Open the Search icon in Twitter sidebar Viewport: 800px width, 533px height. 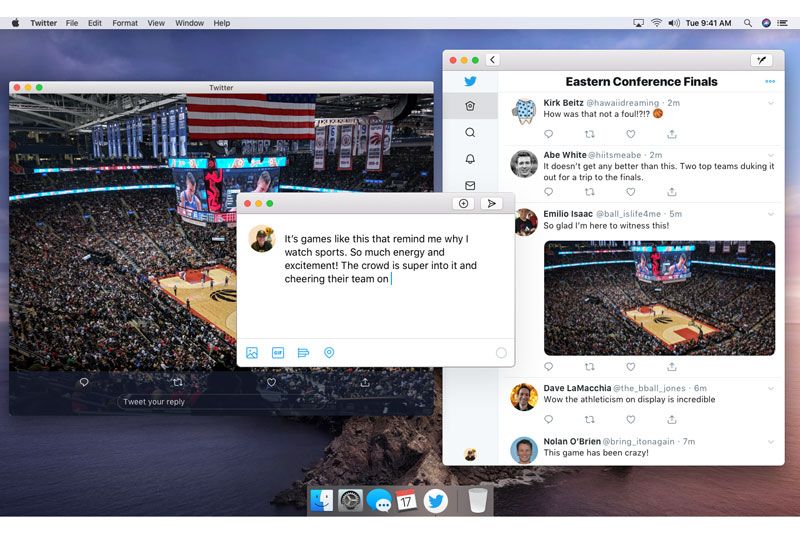pos(470,133)
